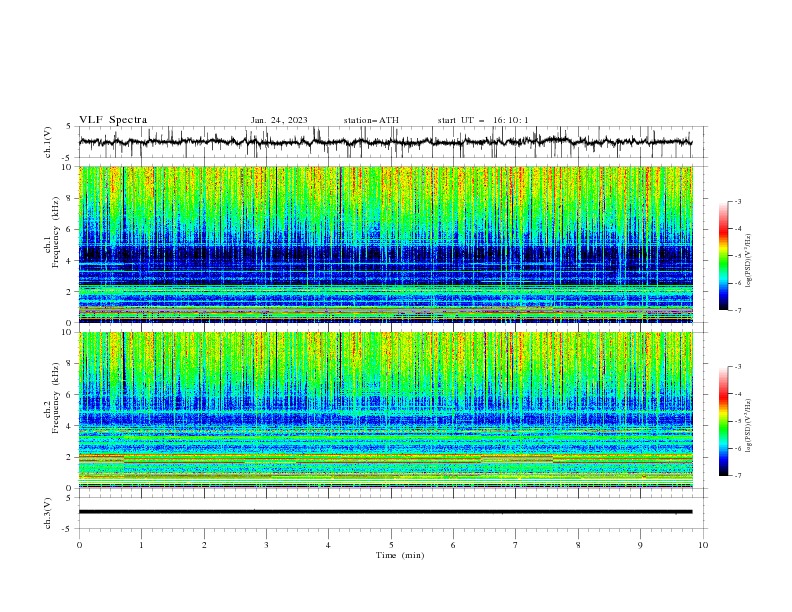Select the "Time (min)" axis label
Image resolution: width=792 pixels, height=612 pixels.
pos(400,555)
